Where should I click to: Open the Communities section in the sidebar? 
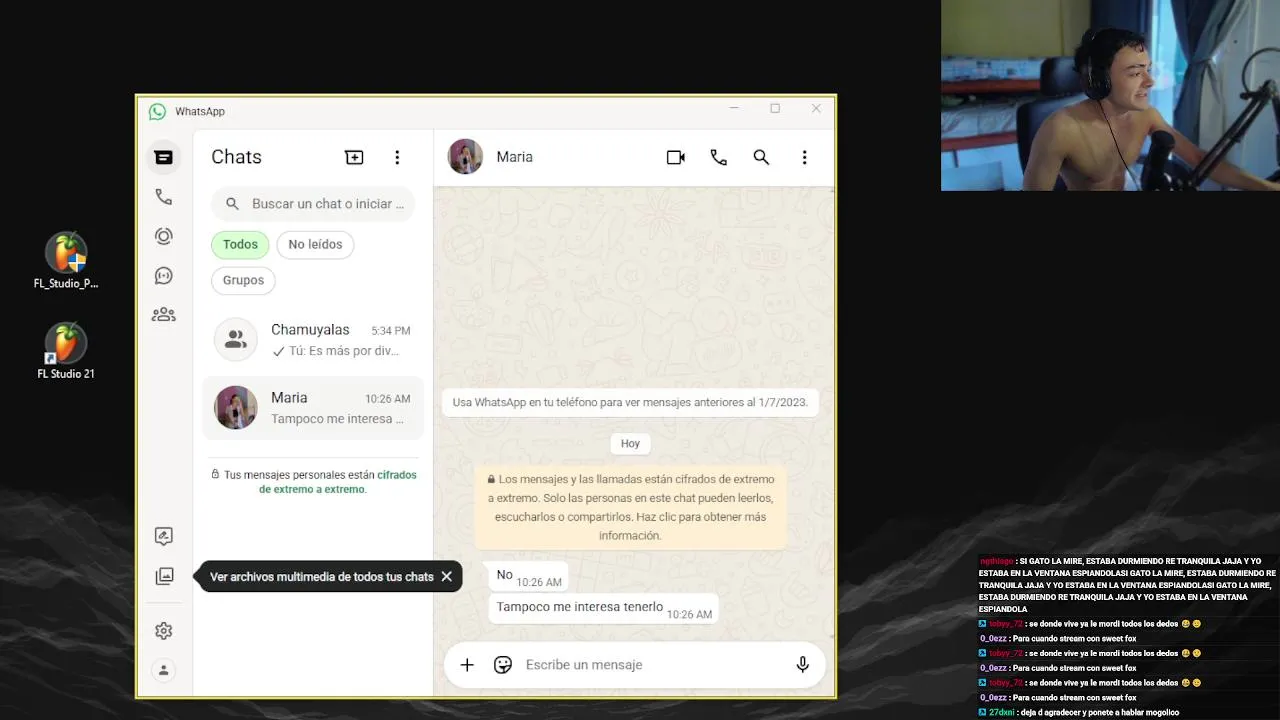[164, 315]
